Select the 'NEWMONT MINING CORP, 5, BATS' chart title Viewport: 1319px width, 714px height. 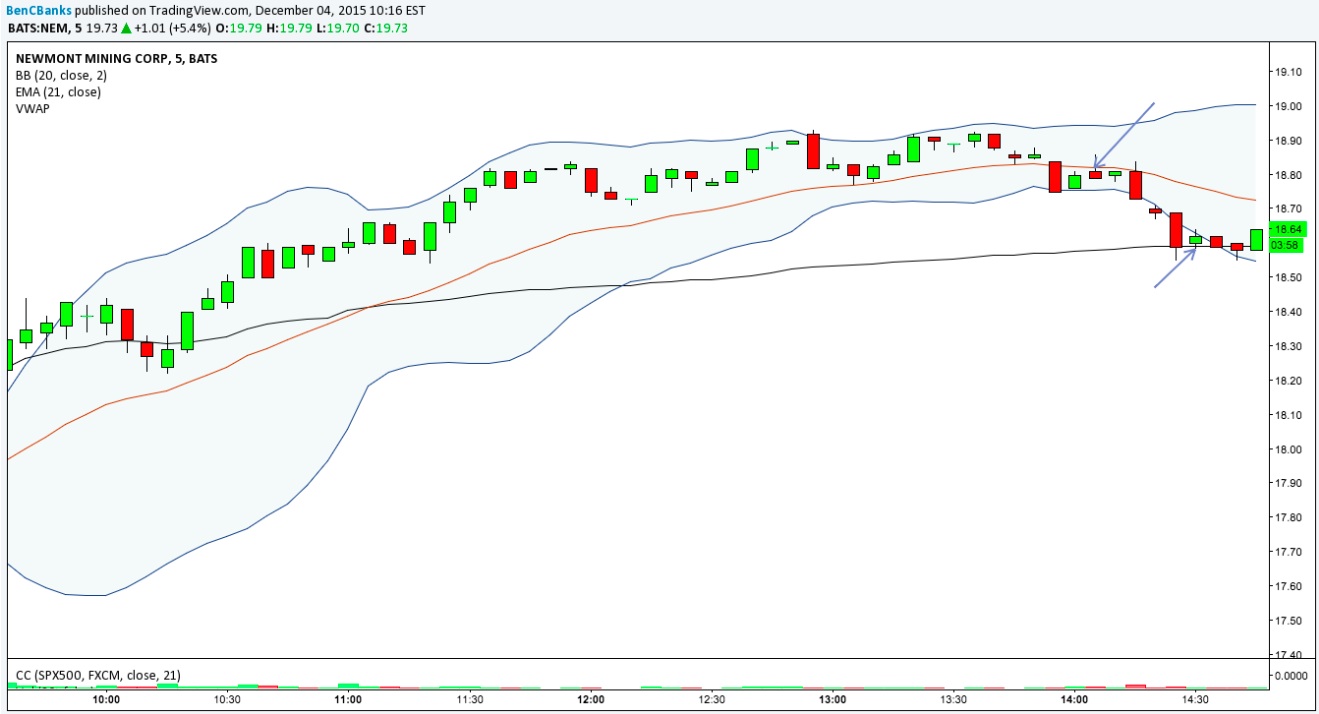coord(116,58)
